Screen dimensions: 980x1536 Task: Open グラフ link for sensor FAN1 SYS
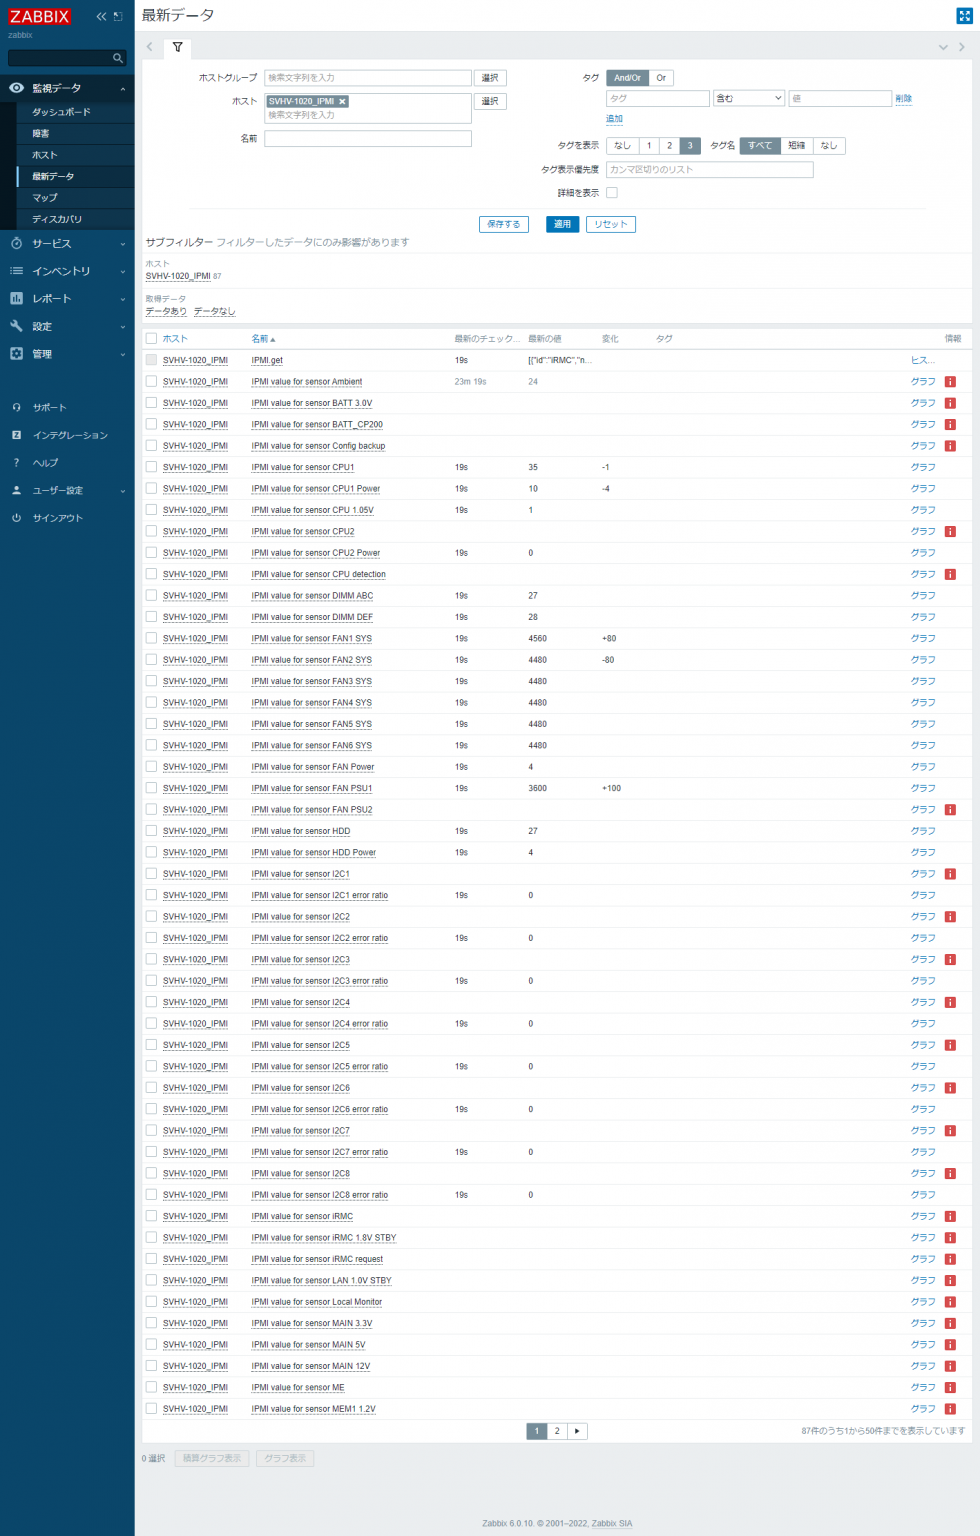point(921,638)
